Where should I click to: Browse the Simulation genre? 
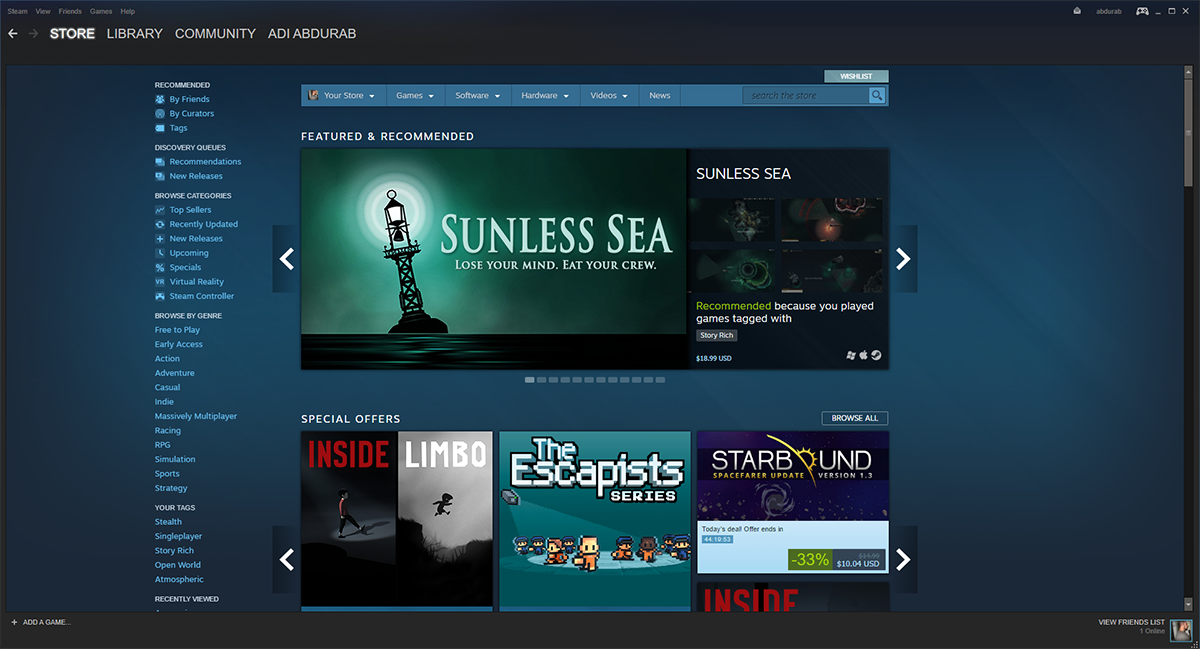[175, 459]
